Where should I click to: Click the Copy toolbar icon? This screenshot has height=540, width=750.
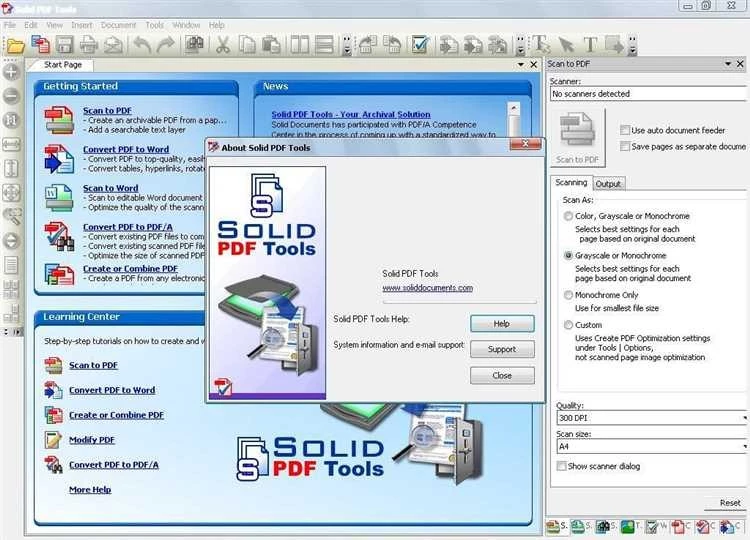[247, 45]
